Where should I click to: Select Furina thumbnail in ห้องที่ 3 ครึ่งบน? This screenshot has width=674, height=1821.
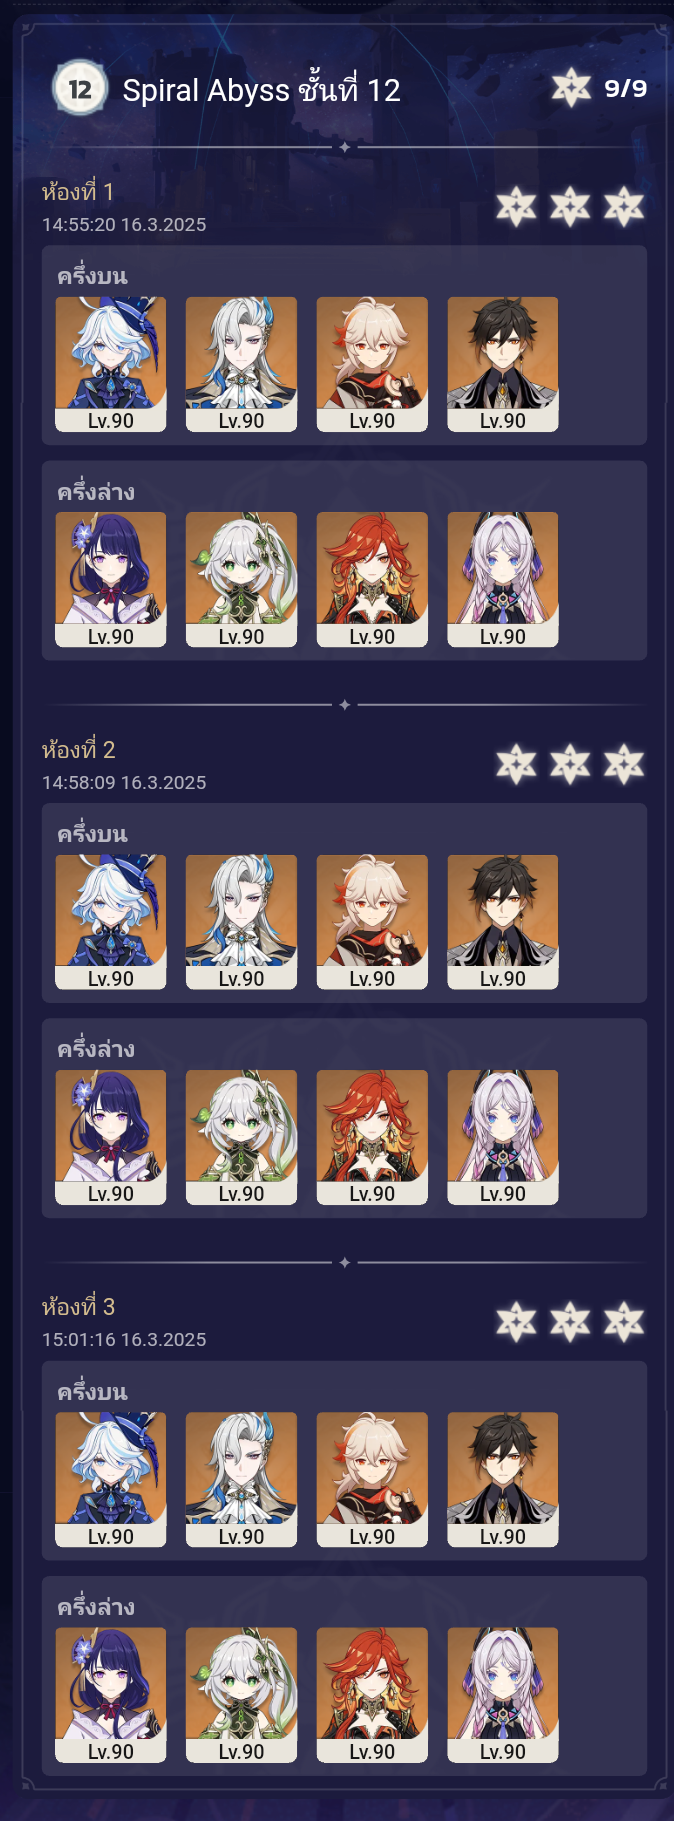coord(111,1479)
